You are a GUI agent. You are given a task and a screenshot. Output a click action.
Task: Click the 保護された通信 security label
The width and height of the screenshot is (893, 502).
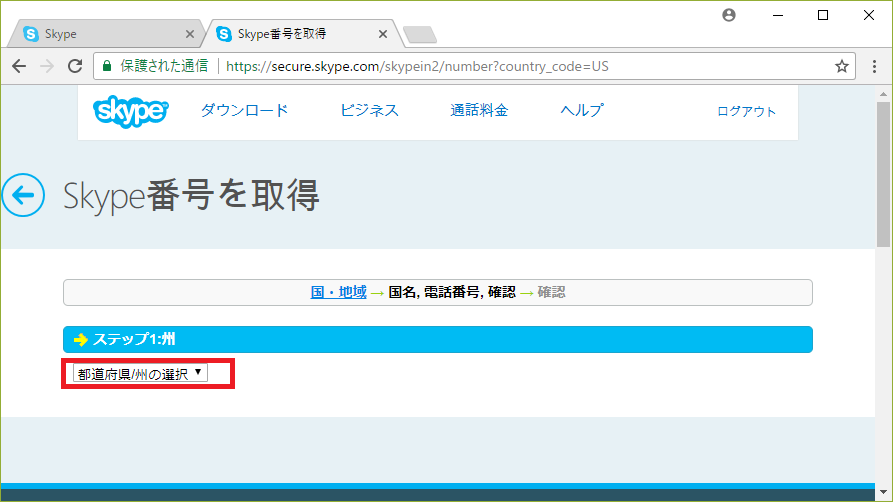164,66
